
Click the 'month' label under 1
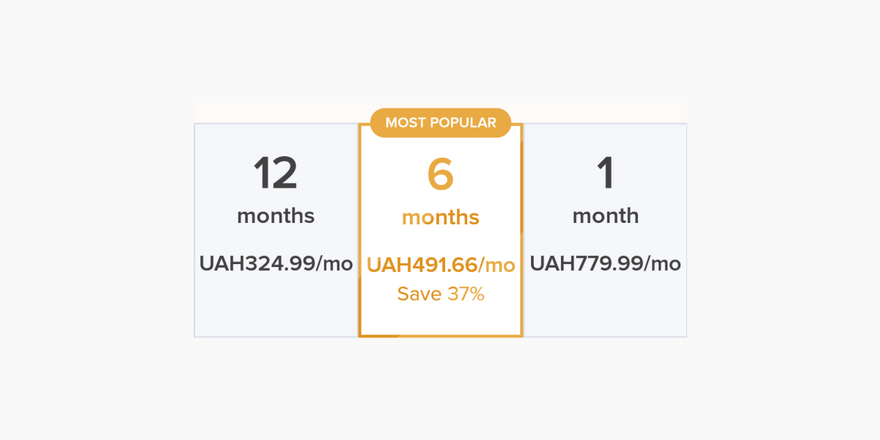(x=606, y=216)
